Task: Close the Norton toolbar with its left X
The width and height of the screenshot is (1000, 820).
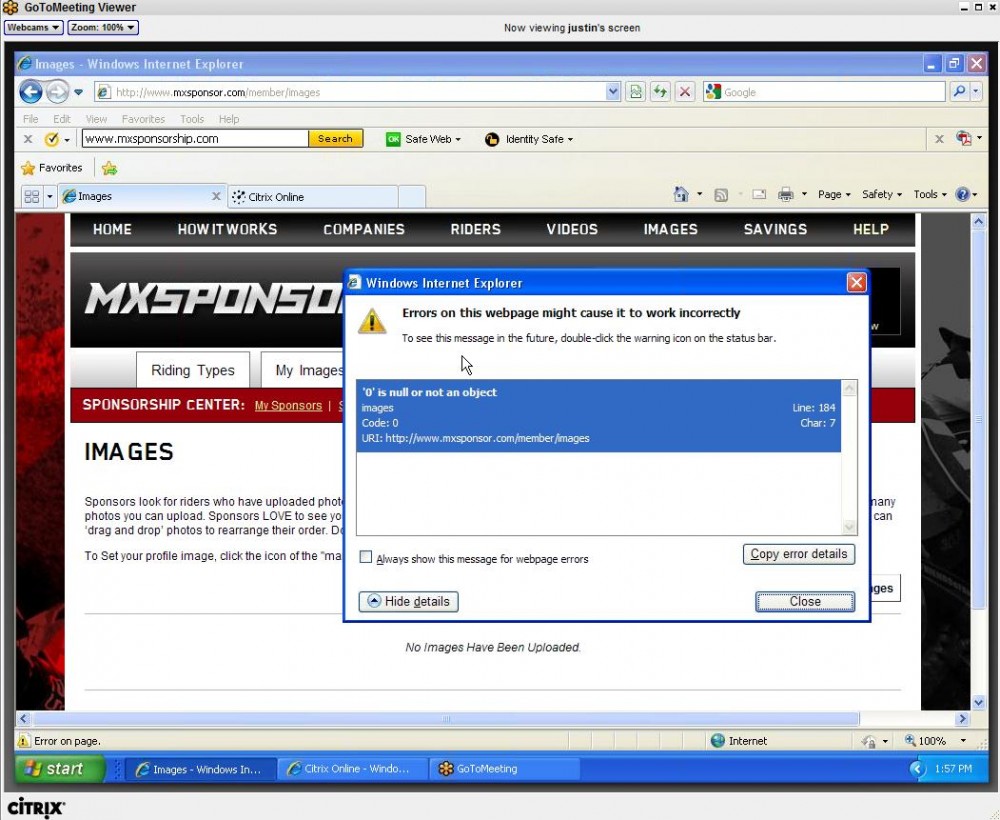Action: (x=28, y=139)
